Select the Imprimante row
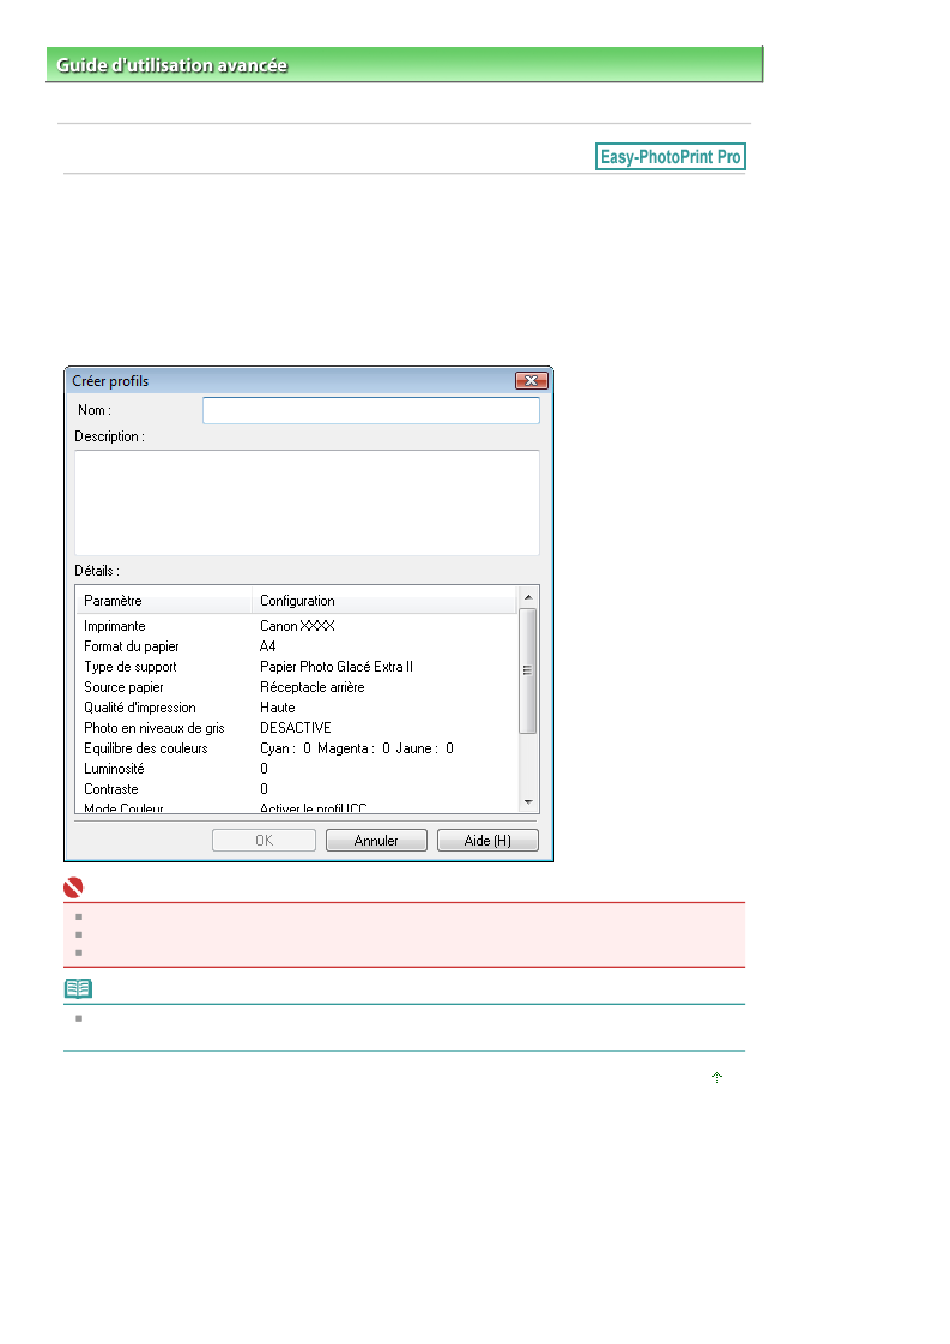 pyautogui.click(x=298, y=626)
